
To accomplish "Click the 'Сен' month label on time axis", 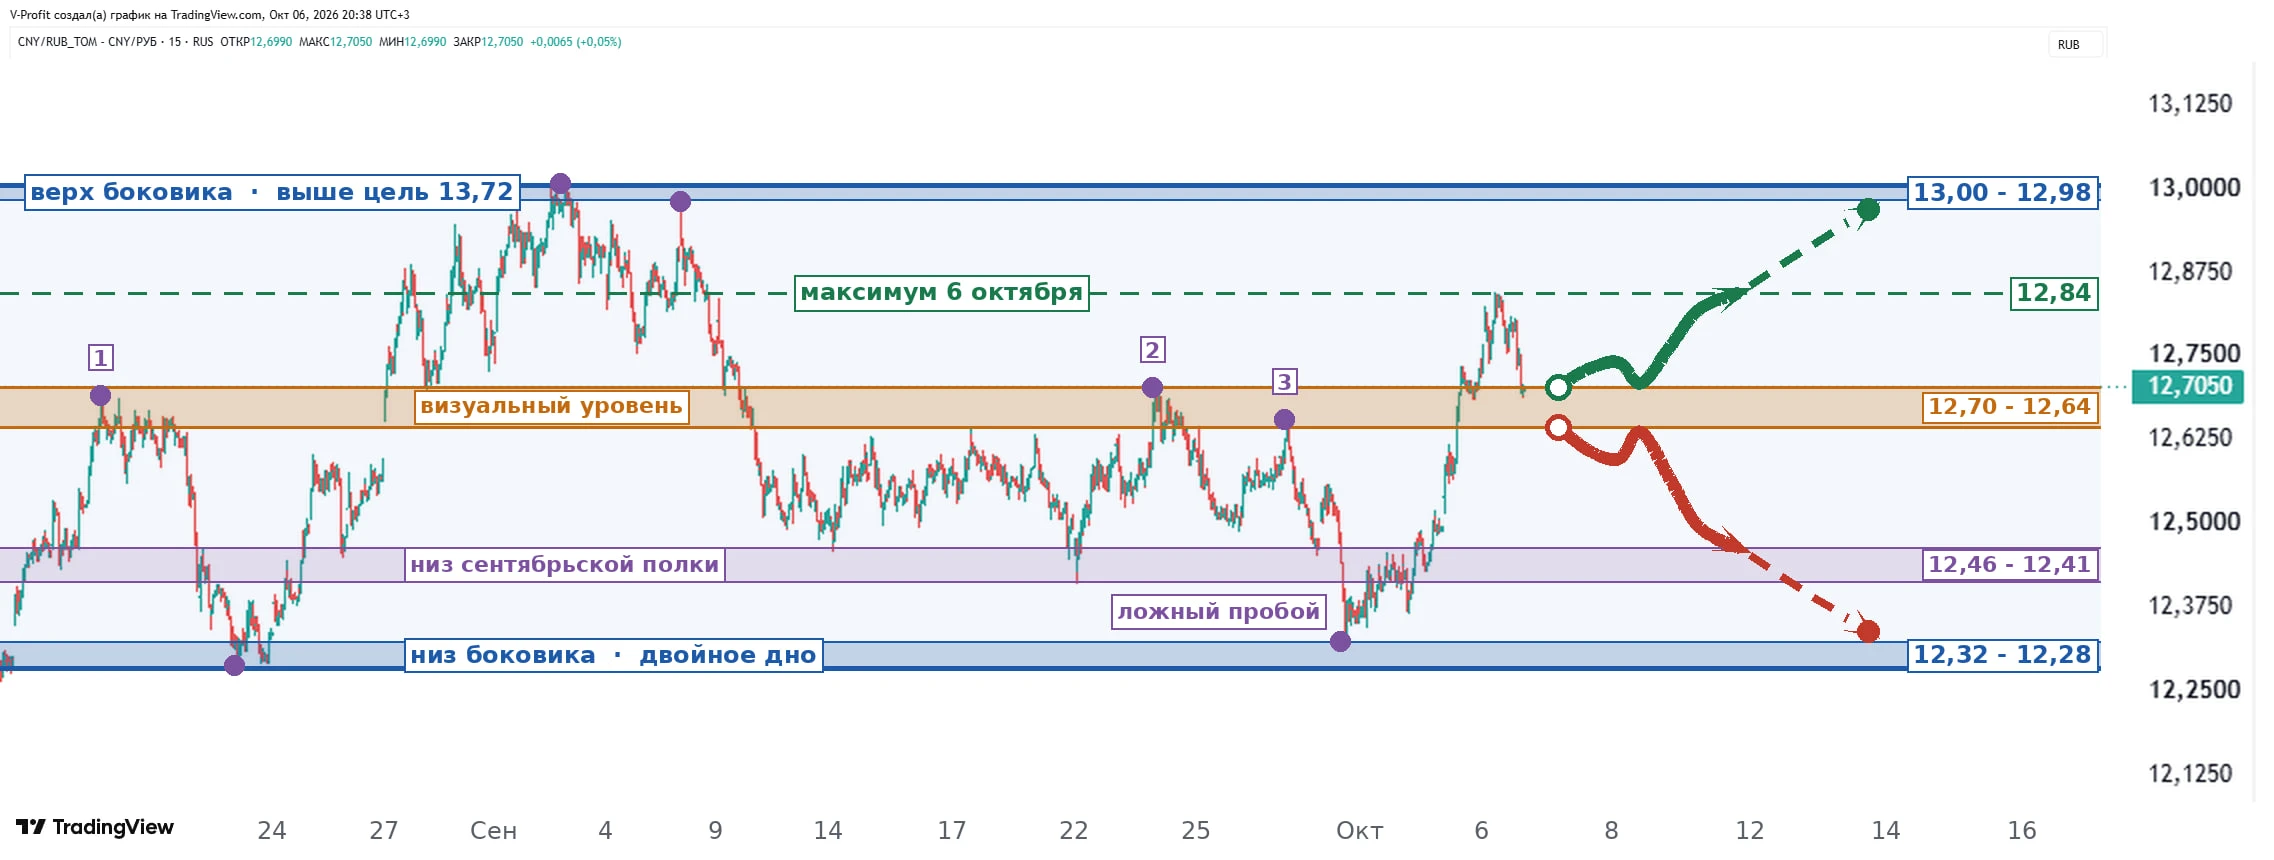I will pos(493,831).
